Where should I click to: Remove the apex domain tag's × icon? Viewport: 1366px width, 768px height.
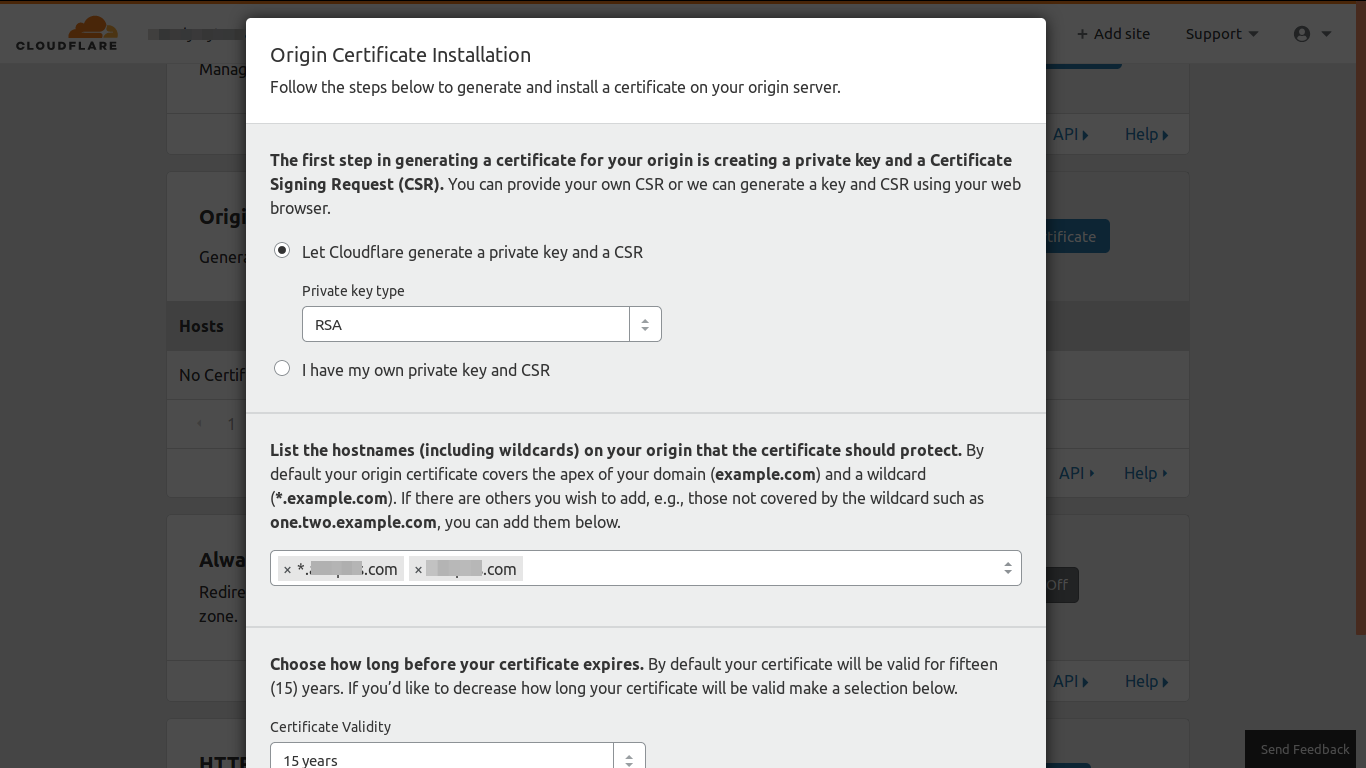point(418,569)
